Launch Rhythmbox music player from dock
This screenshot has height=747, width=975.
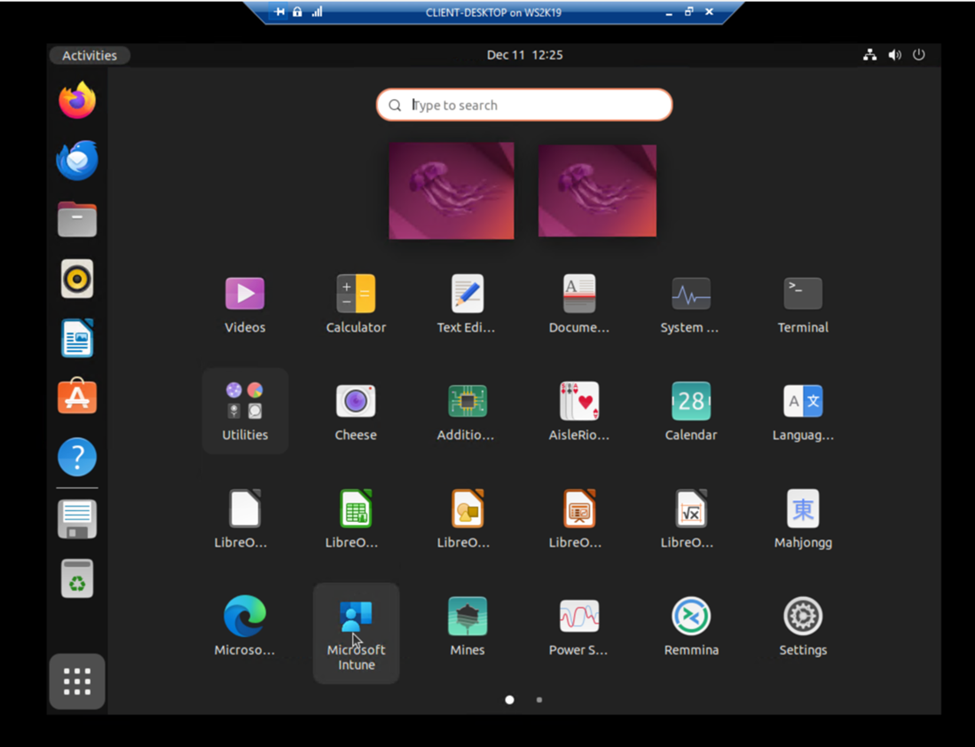77,279
